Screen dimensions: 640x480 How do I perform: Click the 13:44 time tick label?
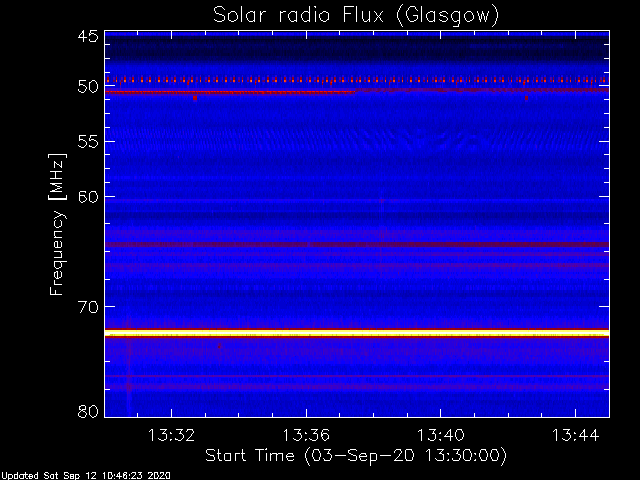coord(576,435)
